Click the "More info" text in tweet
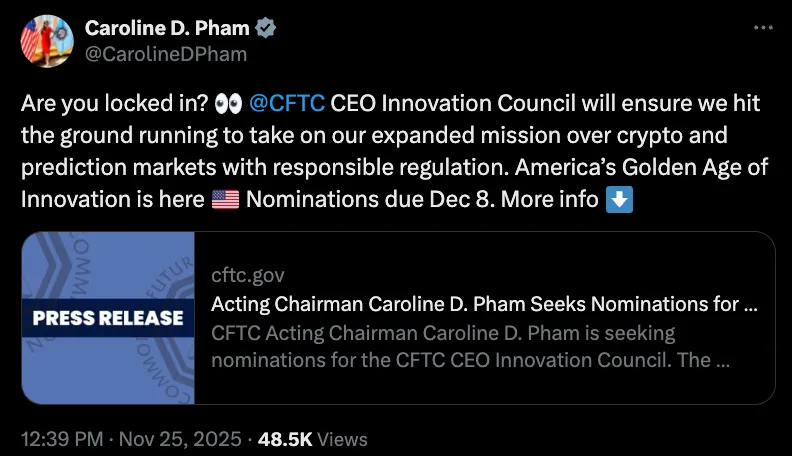 549,199
